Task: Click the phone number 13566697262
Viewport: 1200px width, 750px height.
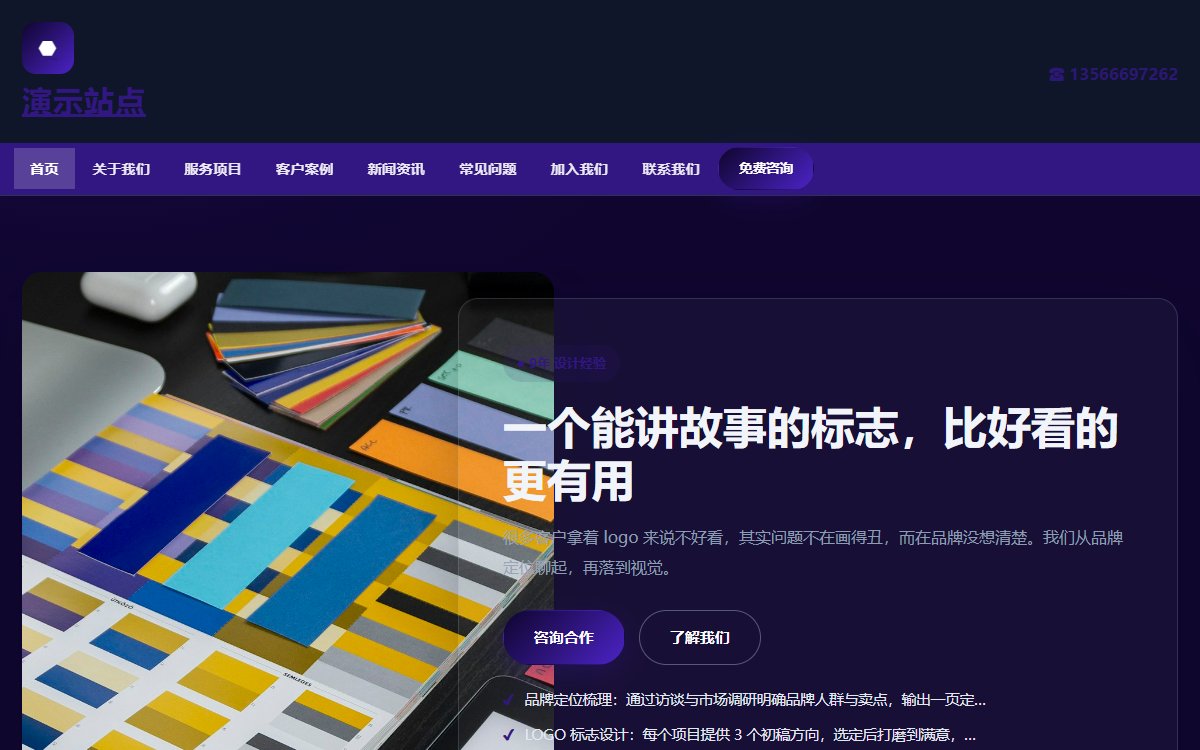Action: pyautogui.click(x=1113, y=74)
